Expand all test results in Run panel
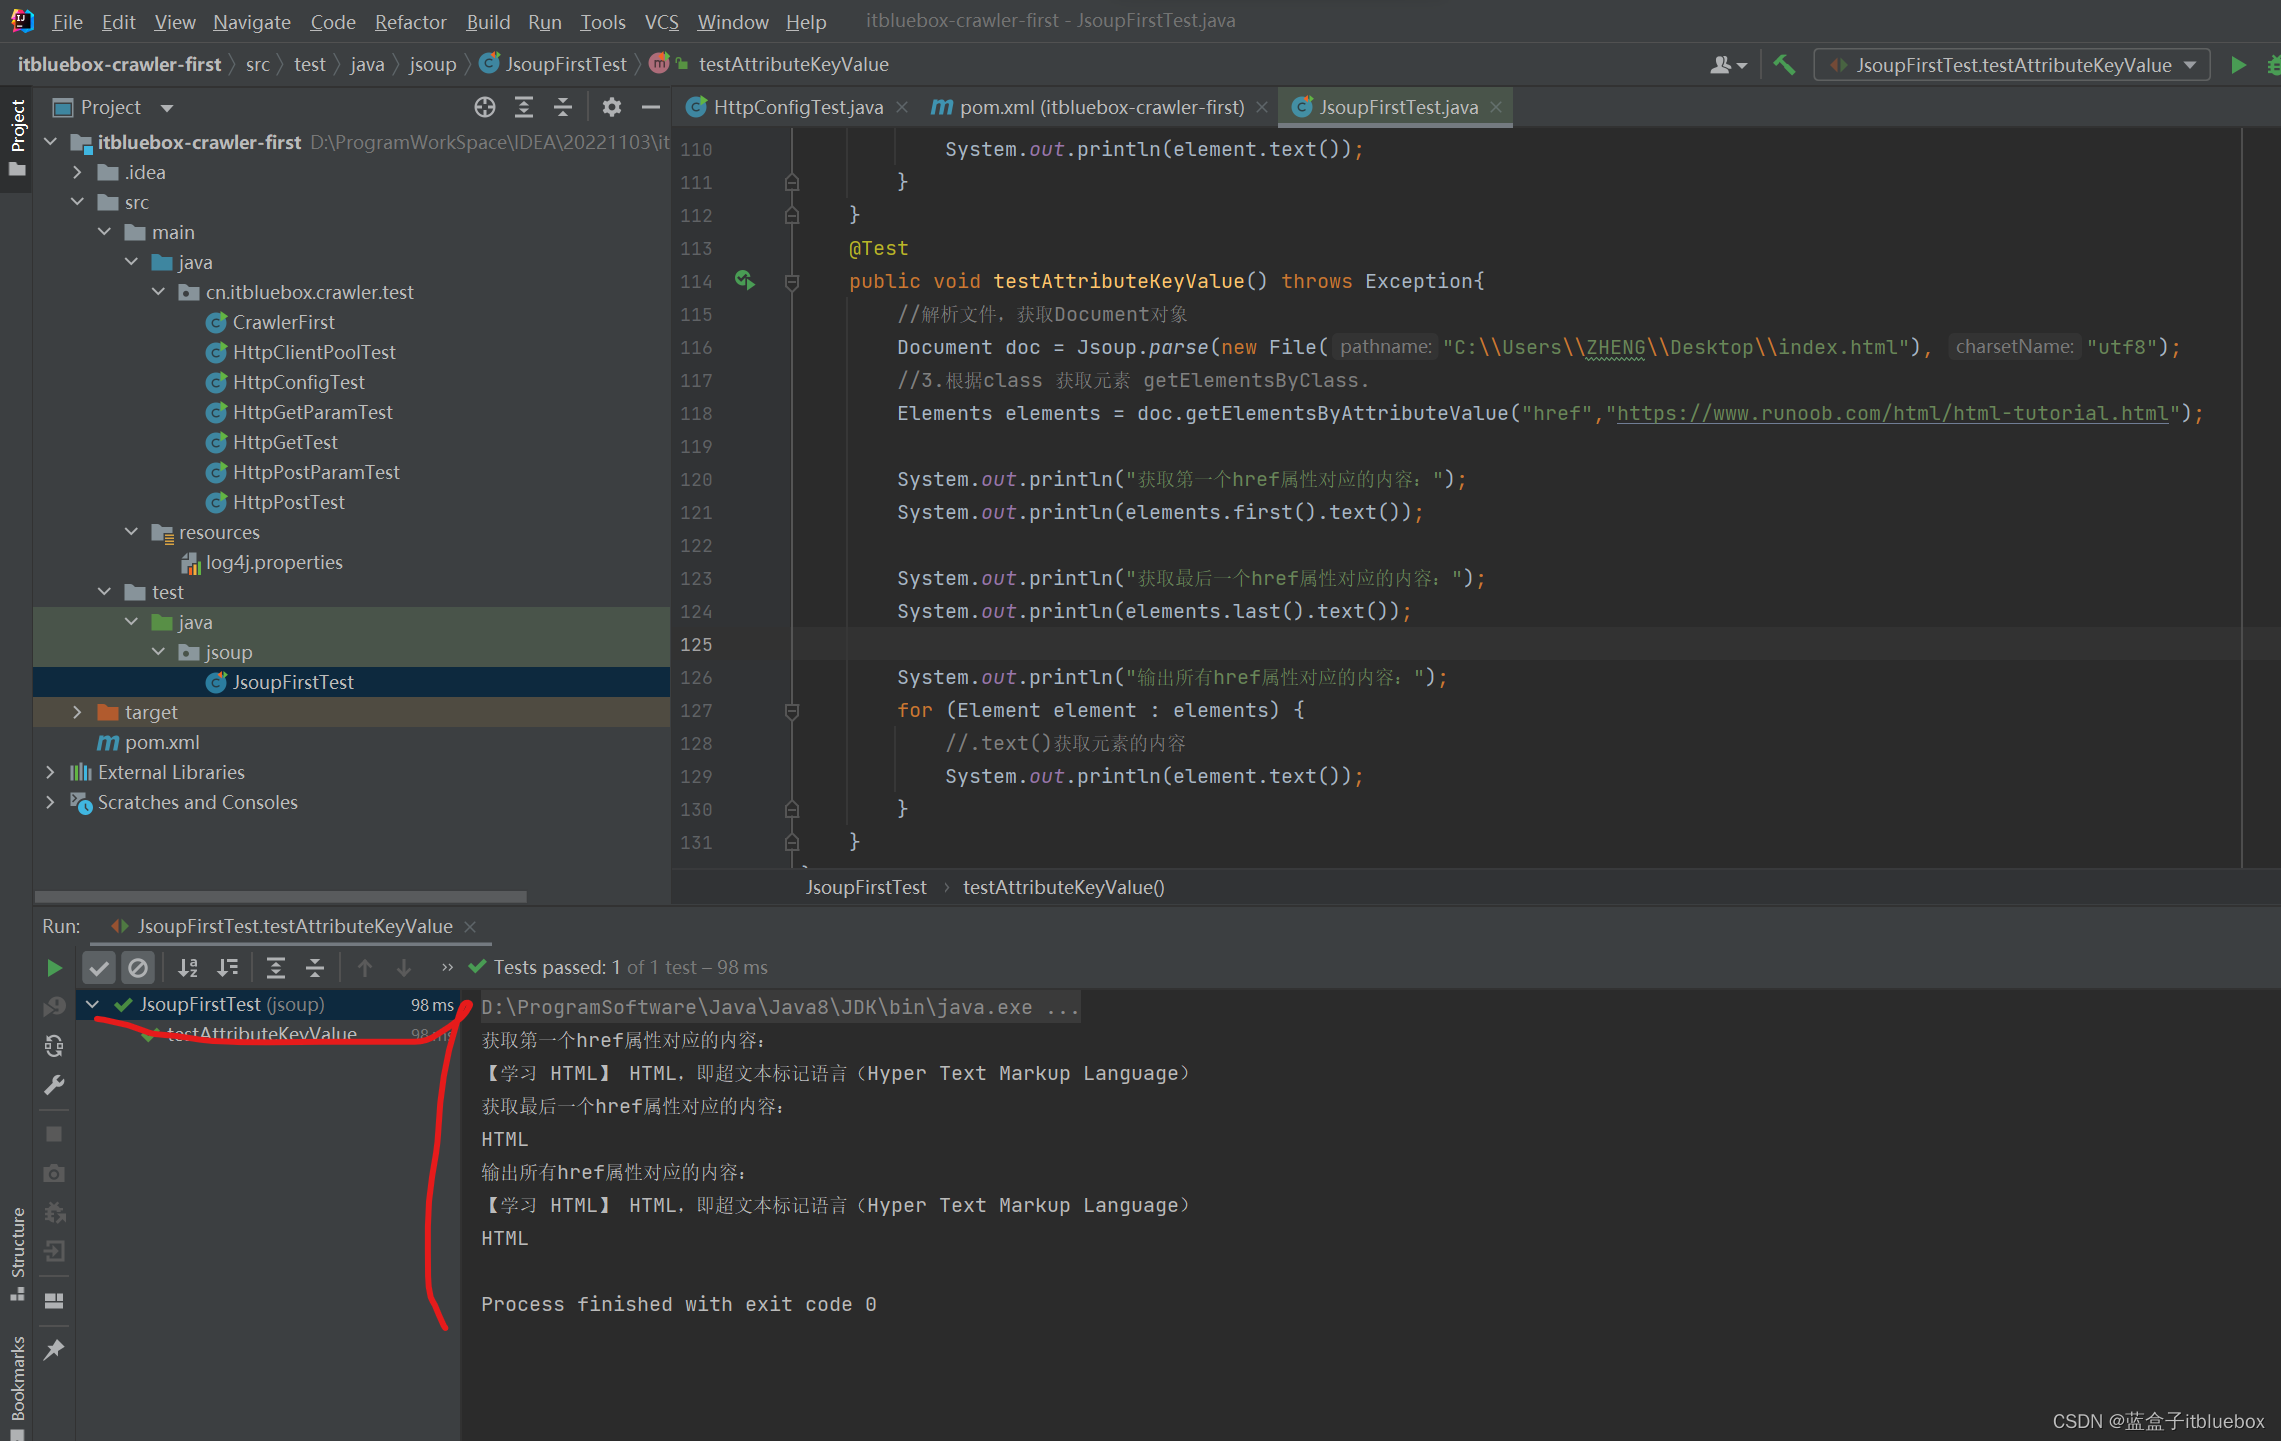Viewport: 2281px width, 1441px height. (275, 967)
